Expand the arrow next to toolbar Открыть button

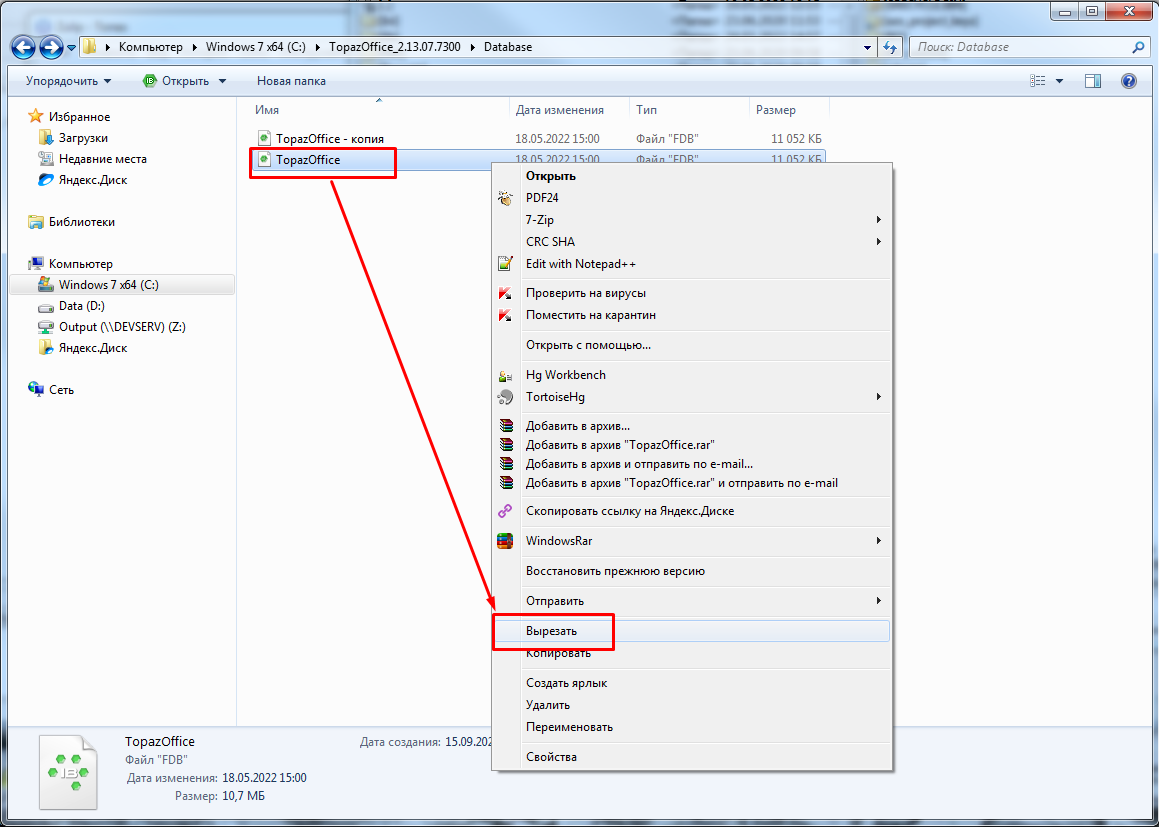pyautogui.click(x=222, y=81)
